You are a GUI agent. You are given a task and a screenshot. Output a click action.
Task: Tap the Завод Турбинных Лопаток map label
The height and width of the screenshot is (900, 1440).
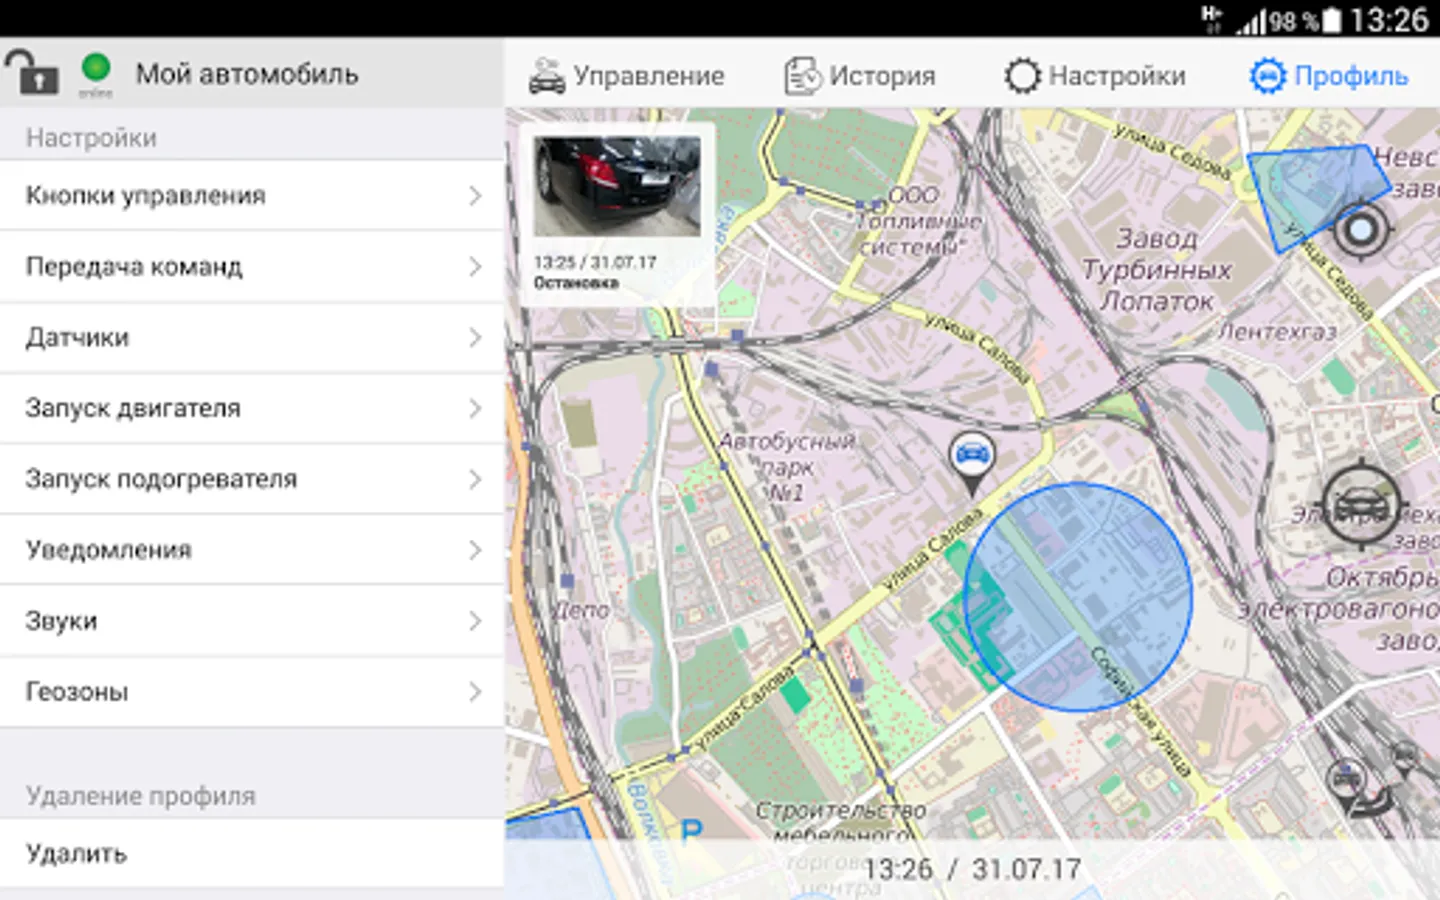(x=1158, y=269)
